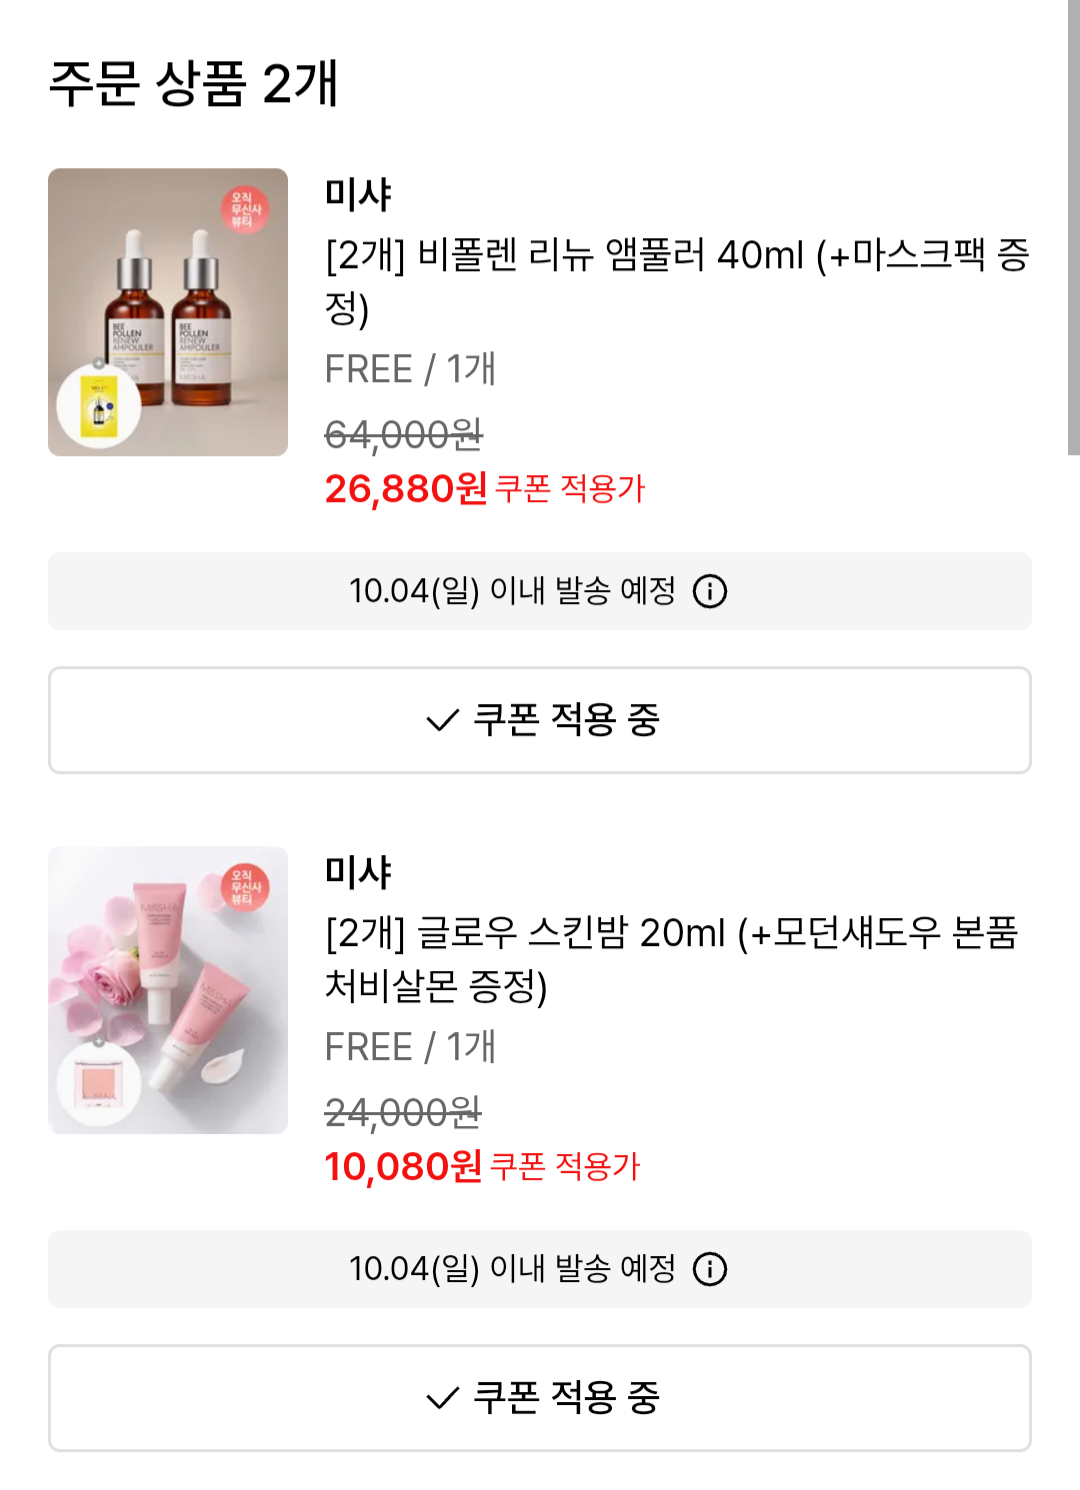Image resolution: width=1080 pixels, height=1490 pixels.
Task: Tap 26,880원 coupon applied price
Action: tap(406, 489)
